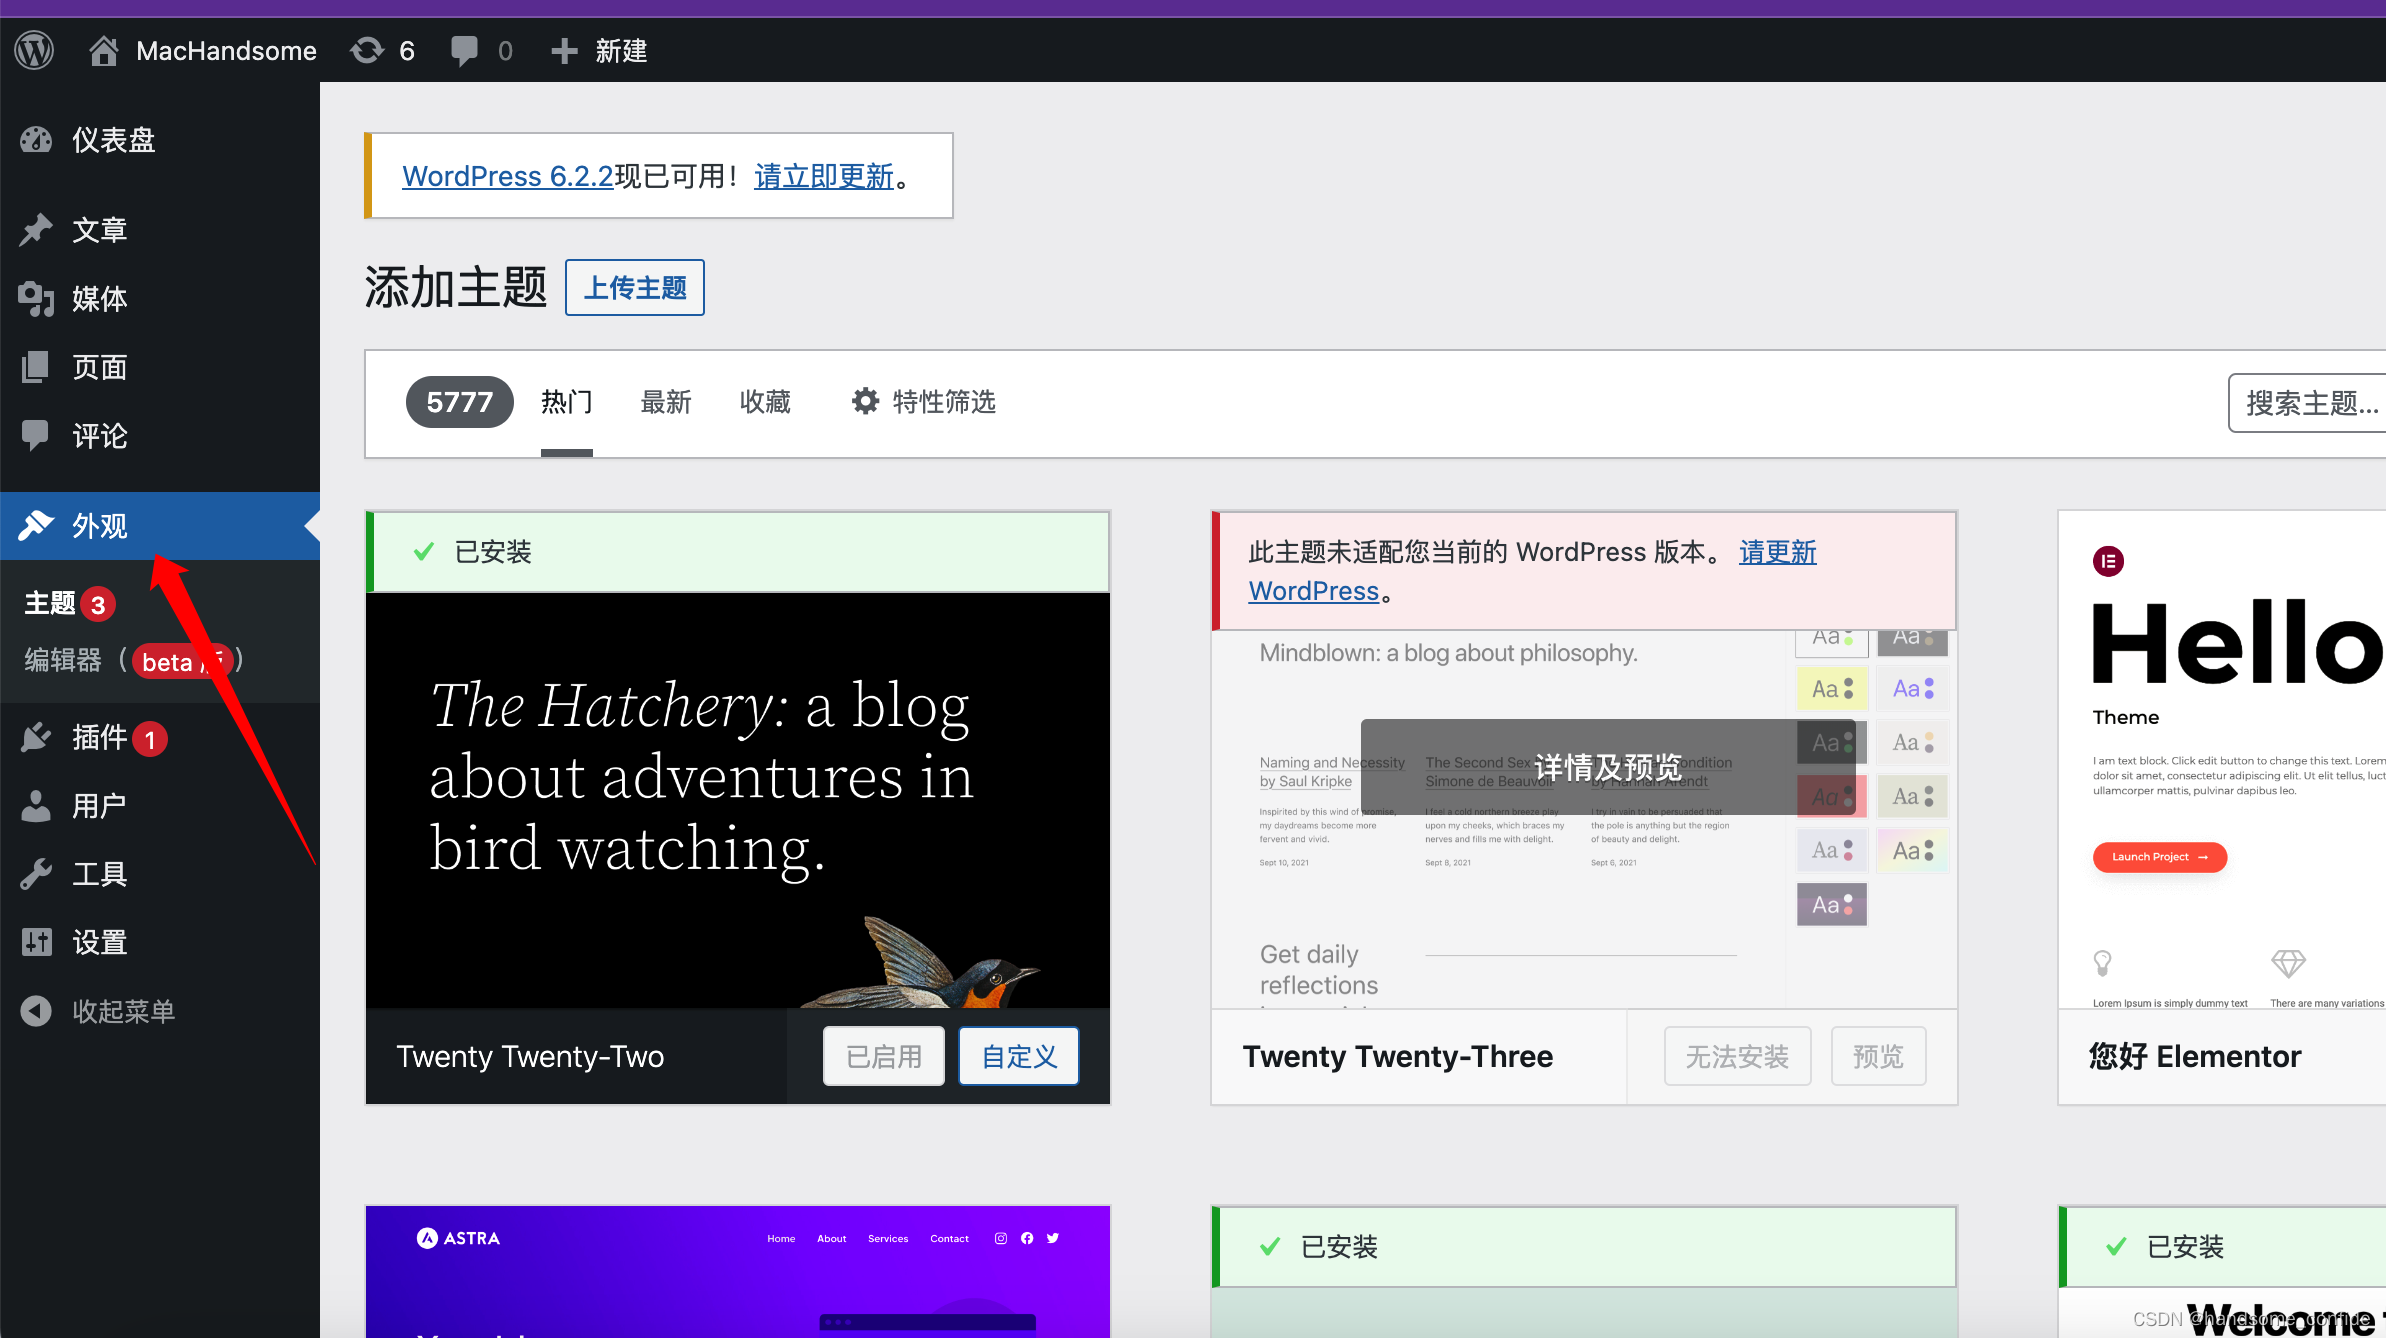2386x1338 pixels.
Task: Click the 搜索主题 search field
Action: [x=2310, y=403]
